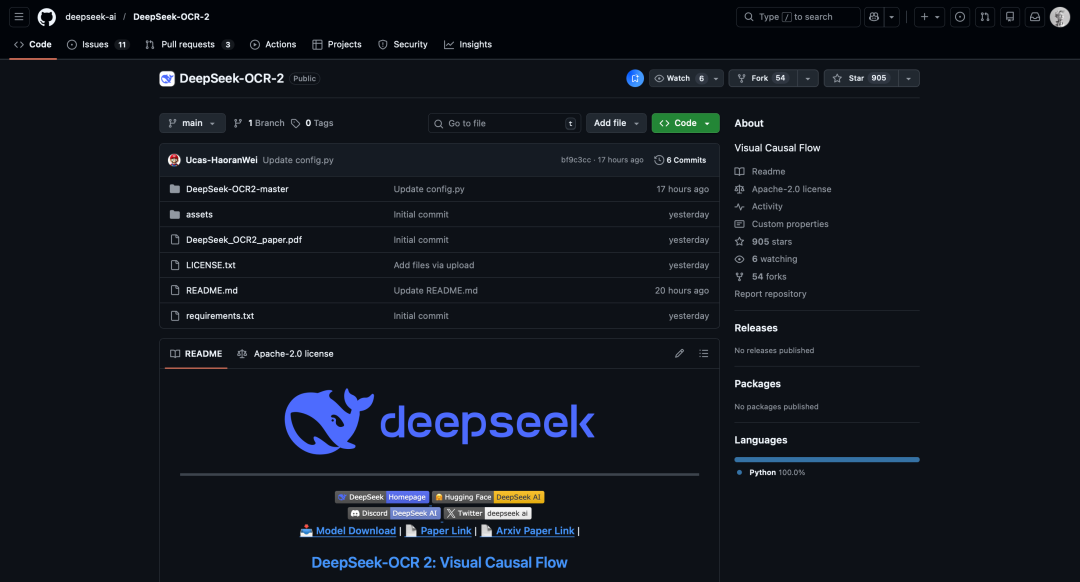Screen dimensions: 1080x582
Task: Open the main branch selector
Action: [192, 123]
